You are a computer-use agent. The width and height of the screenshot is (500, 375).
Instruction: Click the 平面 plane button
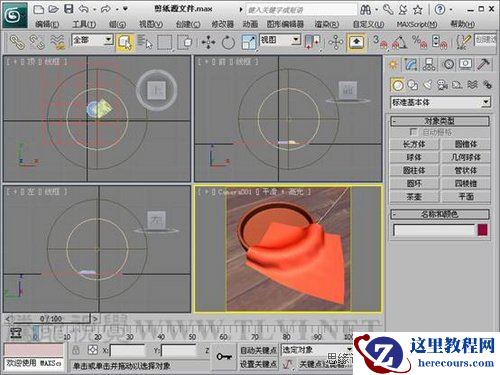[x=466, y=197]
